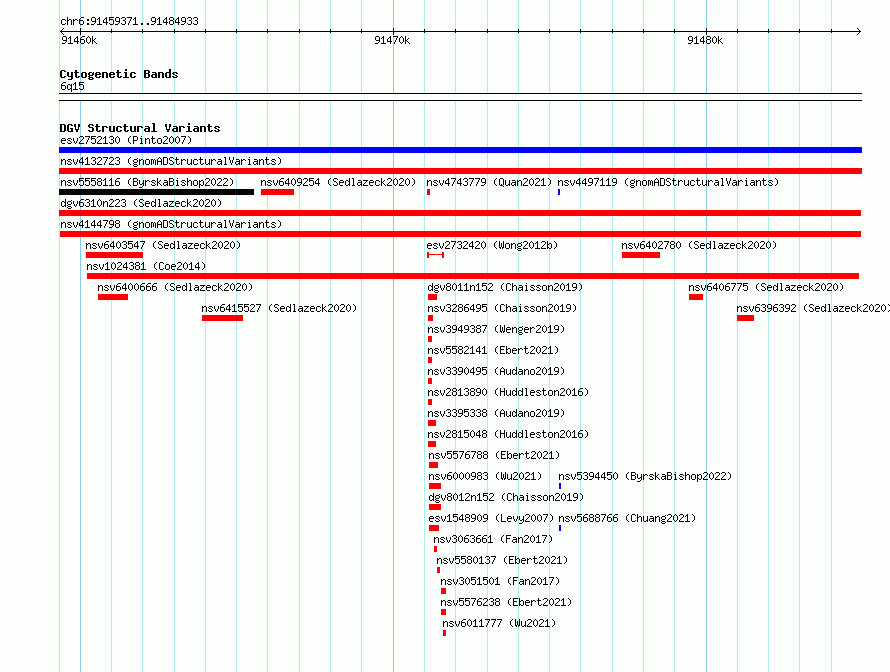Open nsv3051501 (Fan2017) variant
This screenshot has height=672, width=890.
[500, 581]
